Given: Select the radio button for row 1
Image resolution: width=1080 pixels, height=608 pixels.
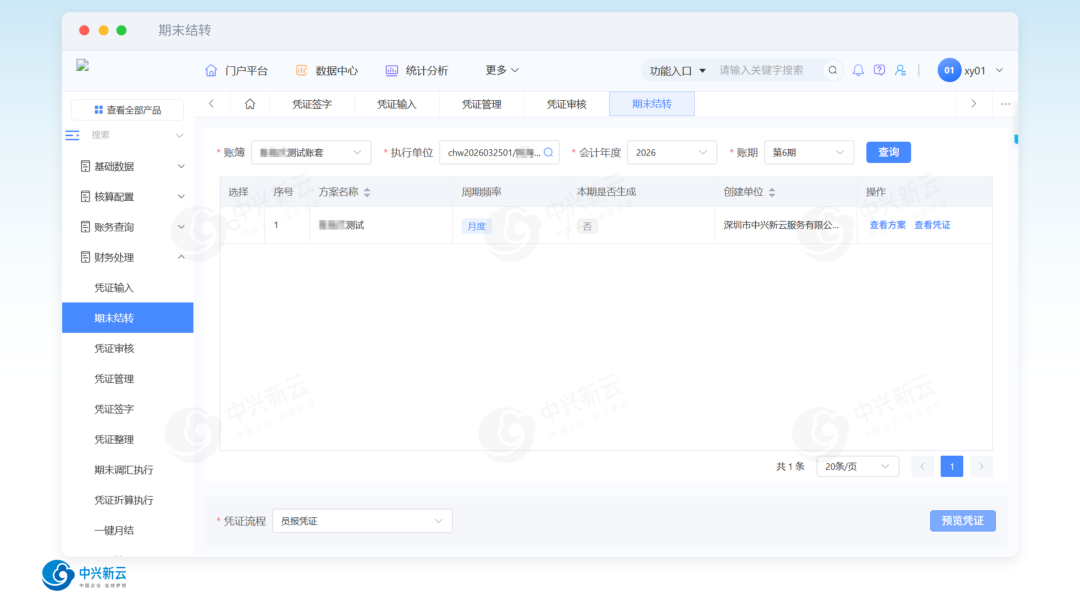Looking at the screenshot, I should pyautogui.click(x=234, y=225).
